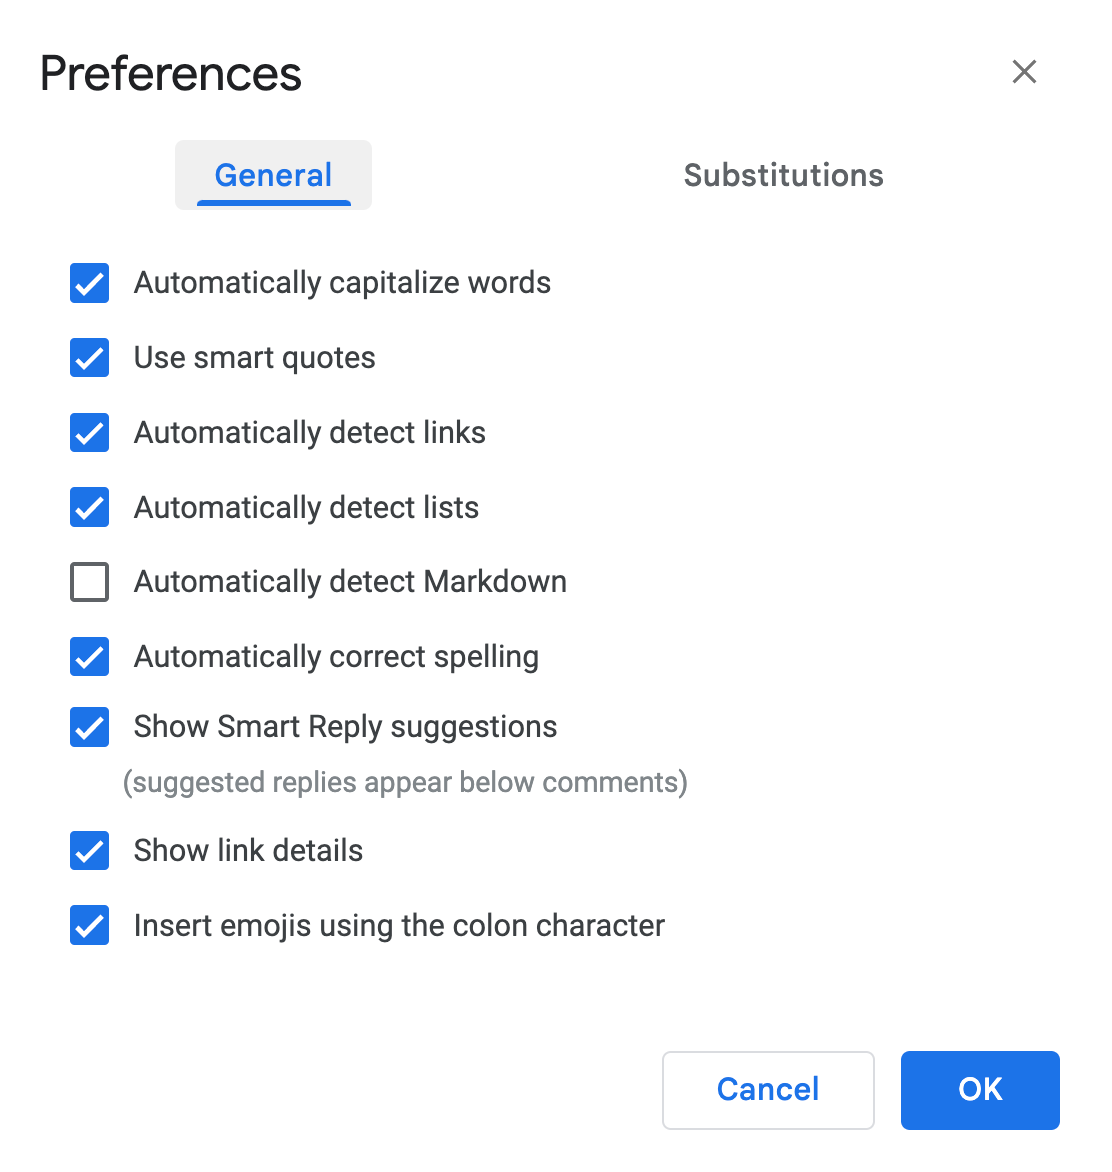1112x1172 pixels.
Task: Confirm preferences with OK button
Action: [980, 1090]
